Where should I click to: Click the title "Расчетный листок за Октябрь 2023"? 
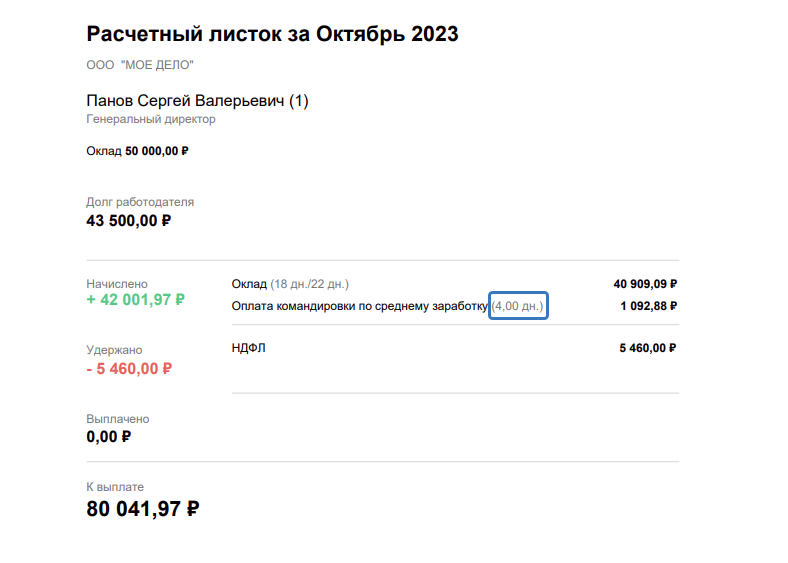272,35
